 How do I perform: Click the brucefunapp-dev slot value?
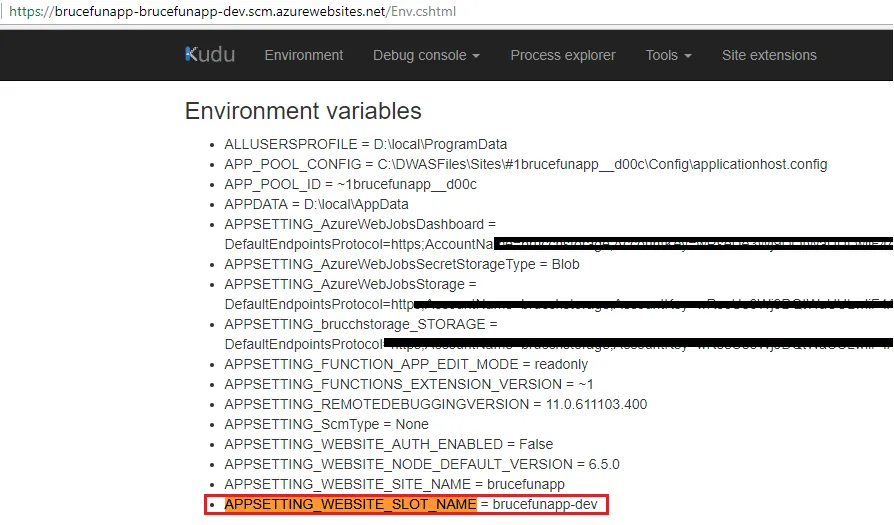click(545, 504)
